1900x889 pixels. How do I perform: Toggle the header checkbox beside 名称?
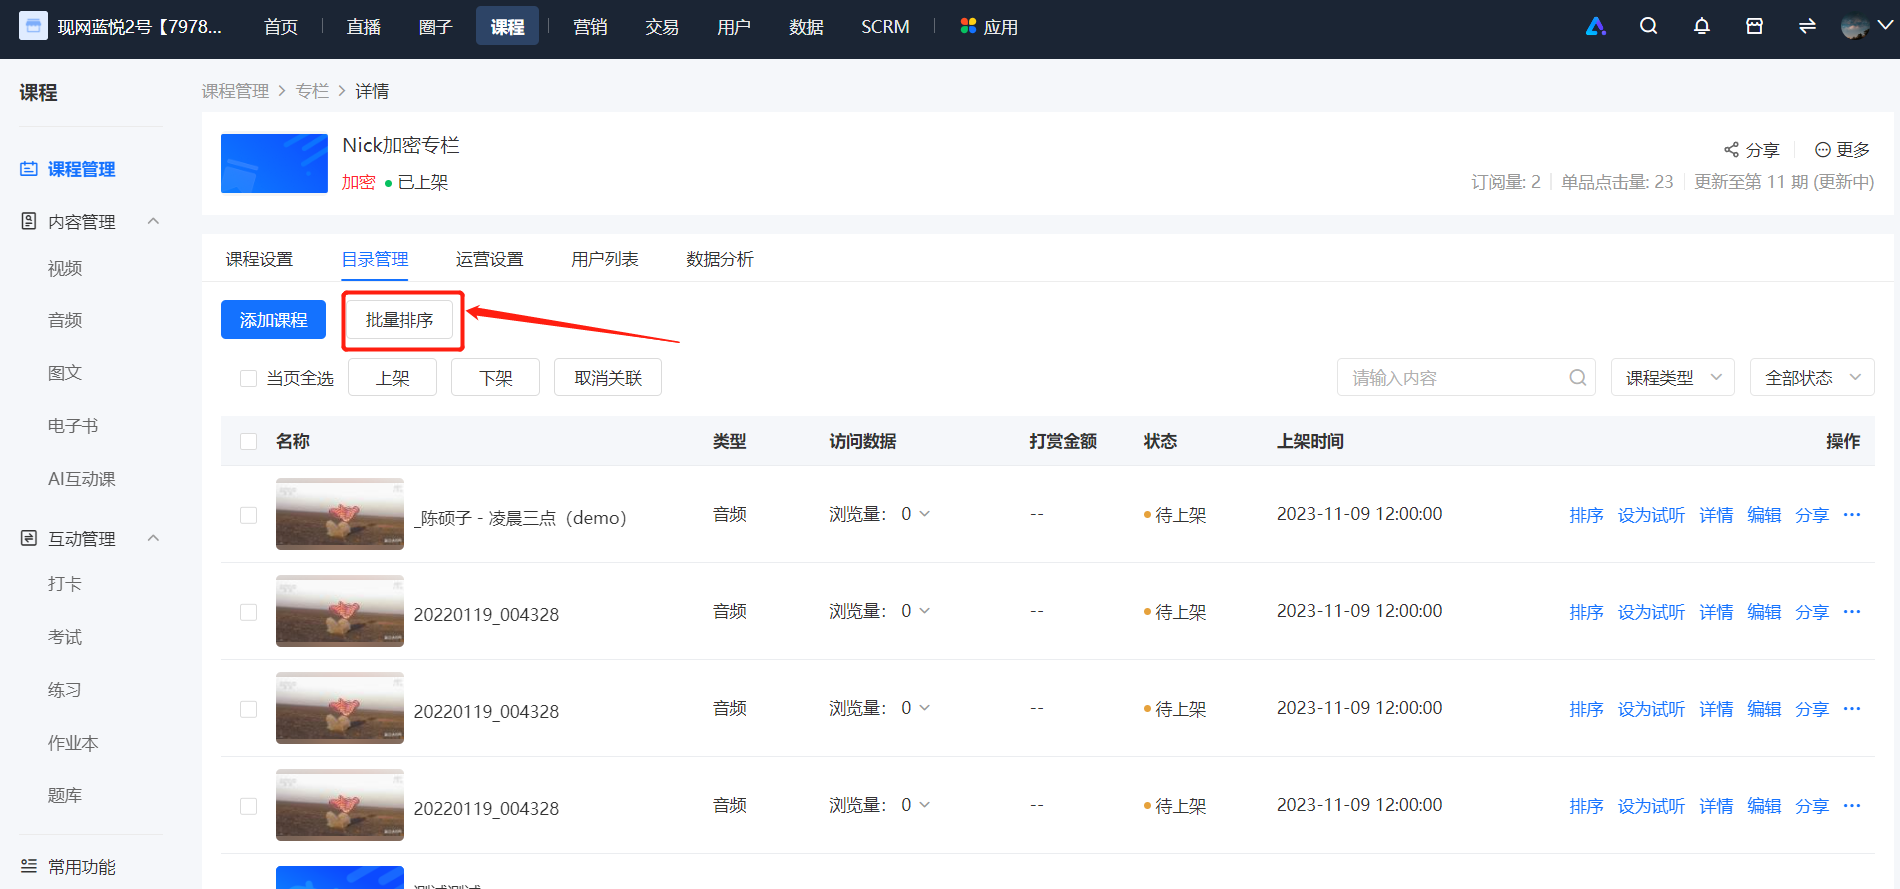[249, 441]
